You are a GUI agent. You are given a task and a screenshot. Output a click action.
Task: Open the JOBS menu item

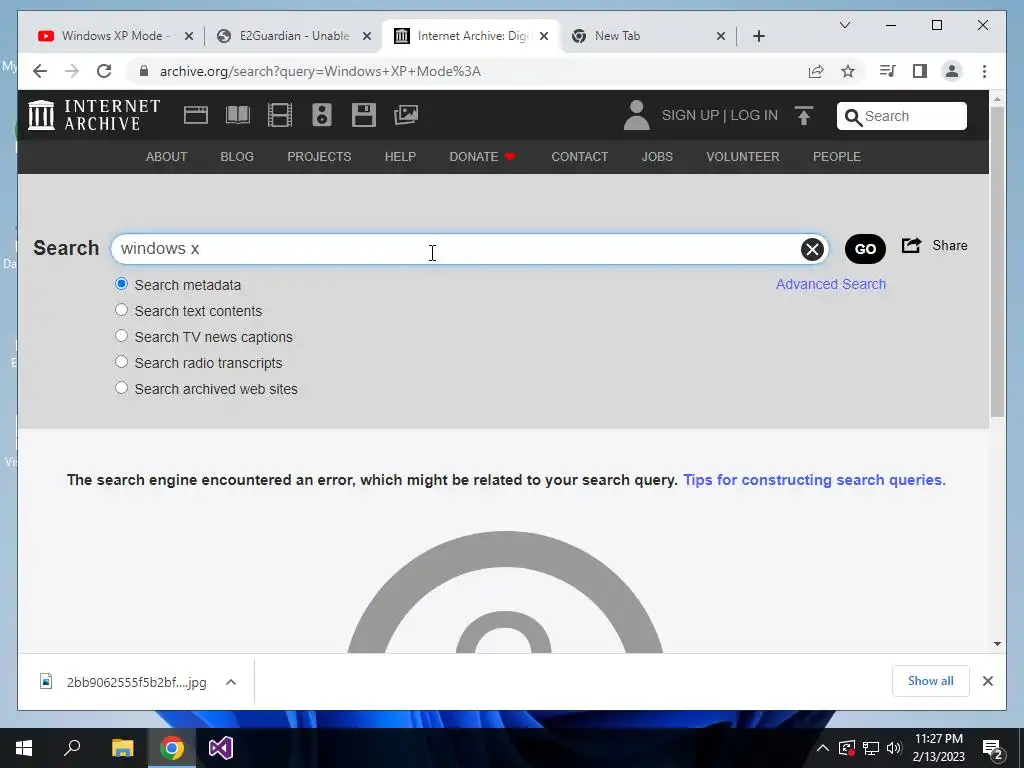(x=657, y=157)
